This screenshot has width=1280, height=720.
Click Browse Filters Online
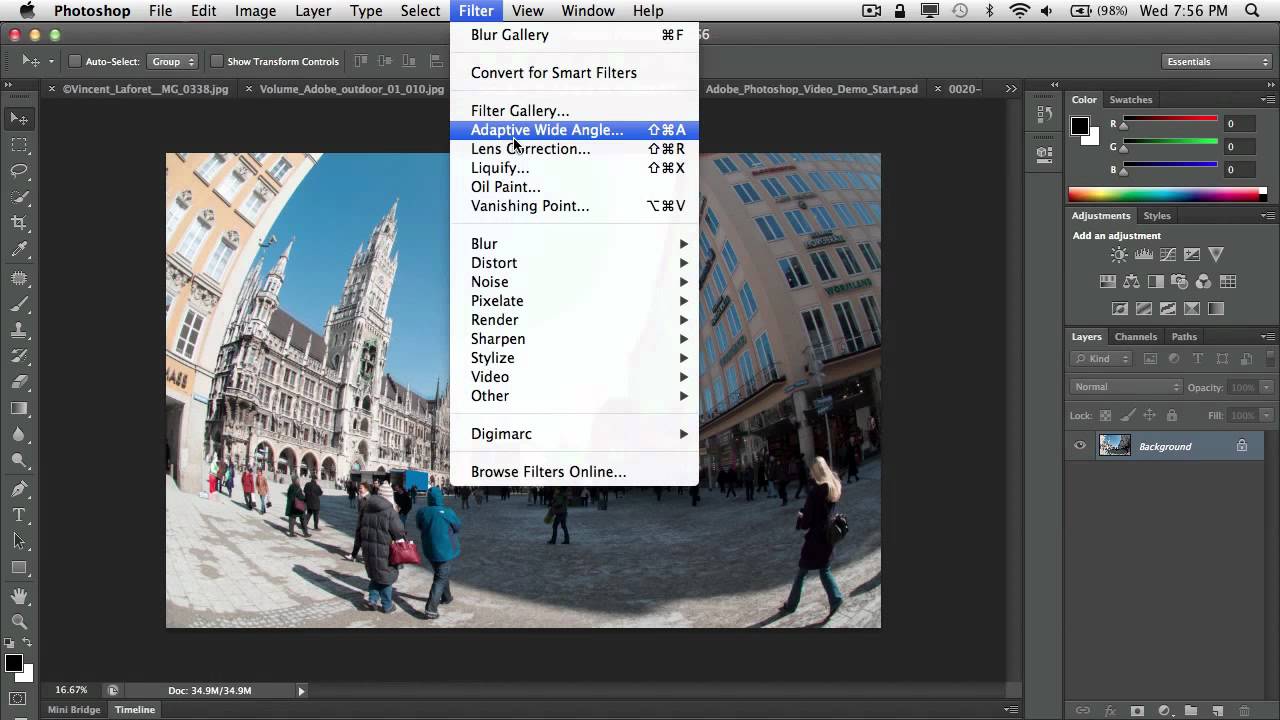point(548,471)
